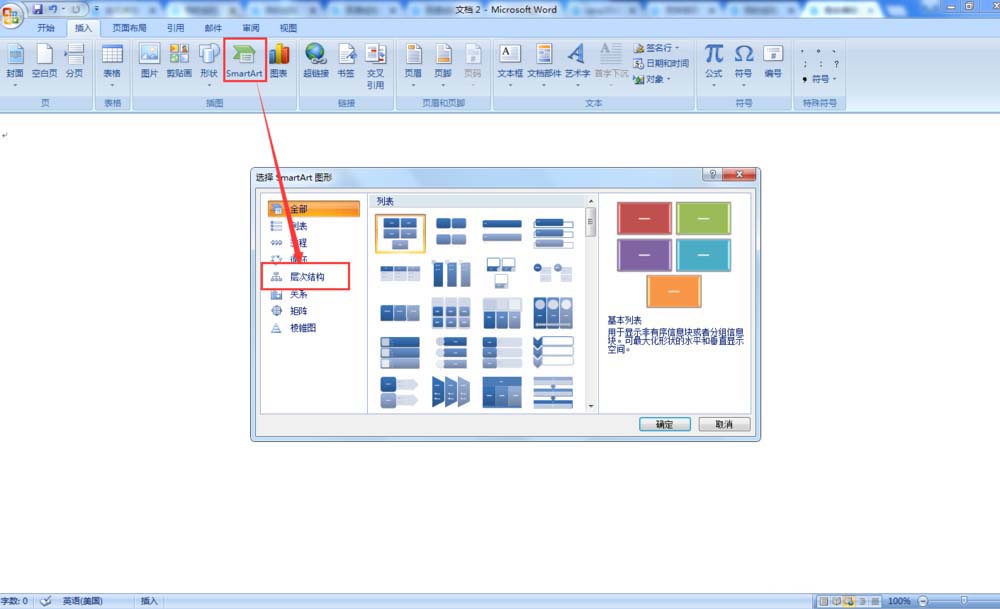This screenshot has height=609, width=1000.
Task: Switch to the 开始 Home tab
Action: (46, 28)
